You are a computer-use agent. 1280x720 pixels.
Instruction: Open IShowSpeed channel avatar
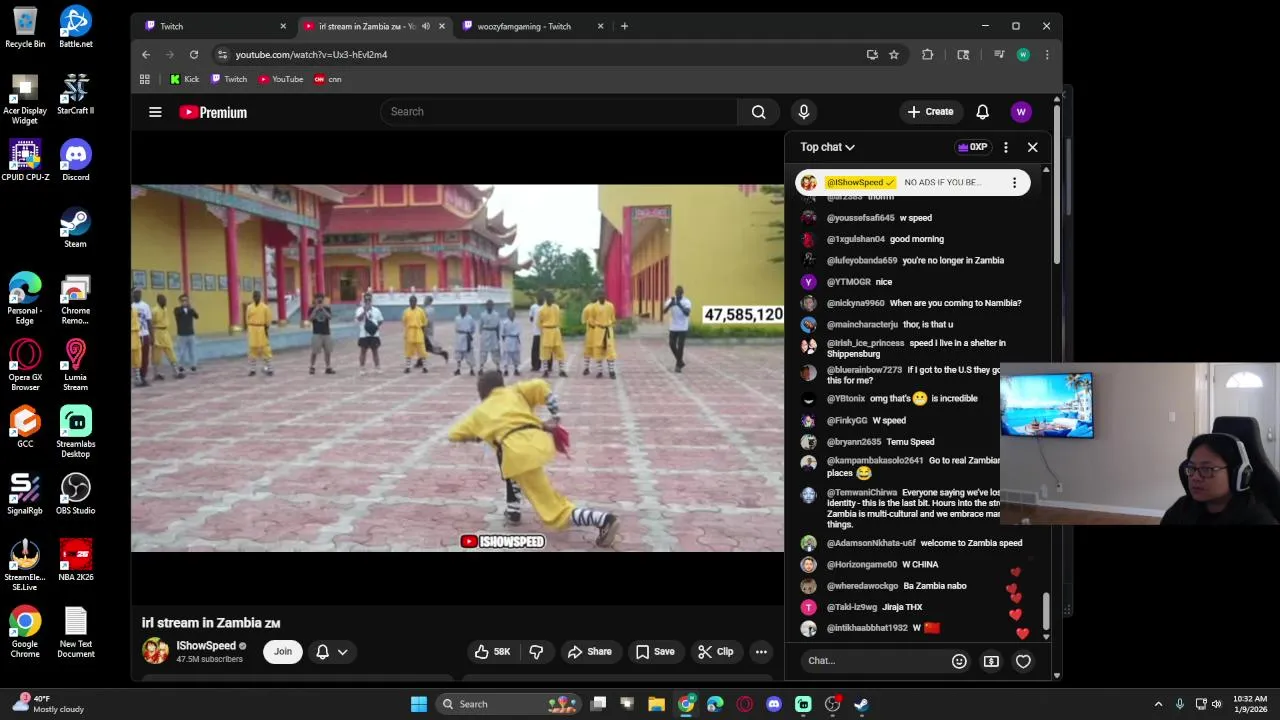pyautogui.click(x=156, y=652)
